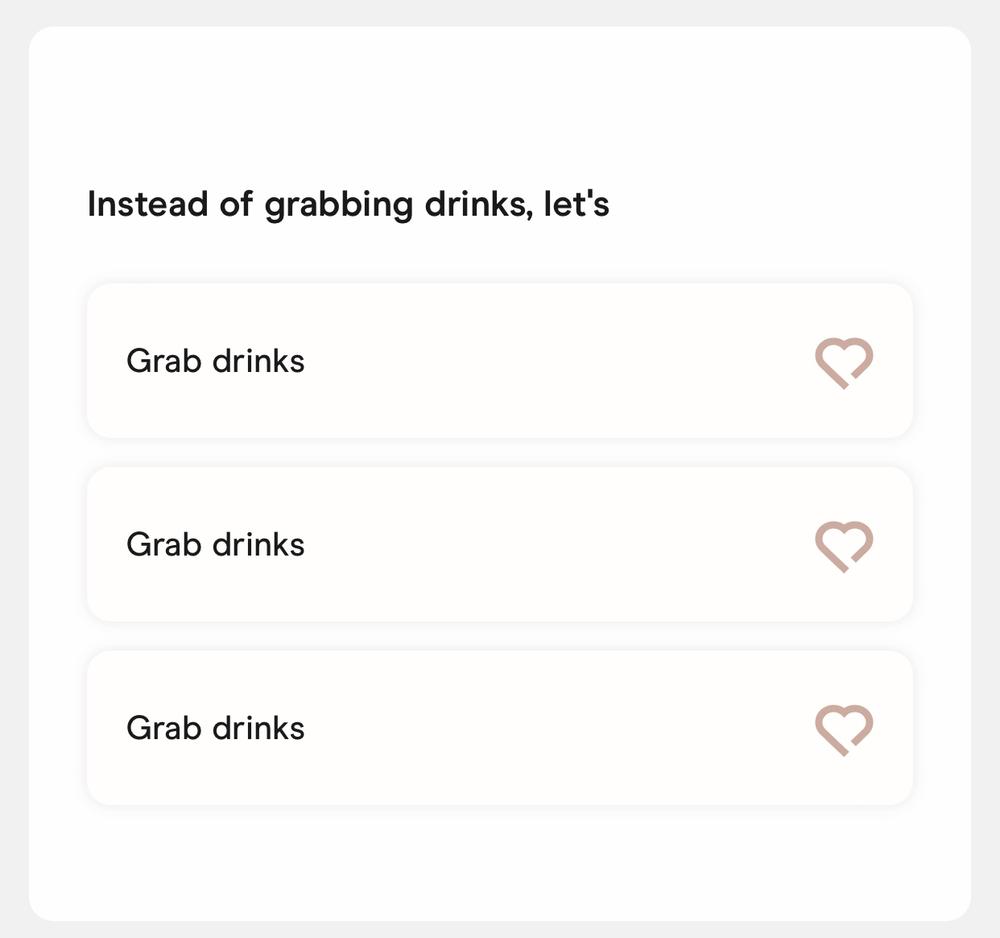Tap the heart icon in the top card
The height and width of the screenshot is (938, 1000).
[x=844, y=363]
